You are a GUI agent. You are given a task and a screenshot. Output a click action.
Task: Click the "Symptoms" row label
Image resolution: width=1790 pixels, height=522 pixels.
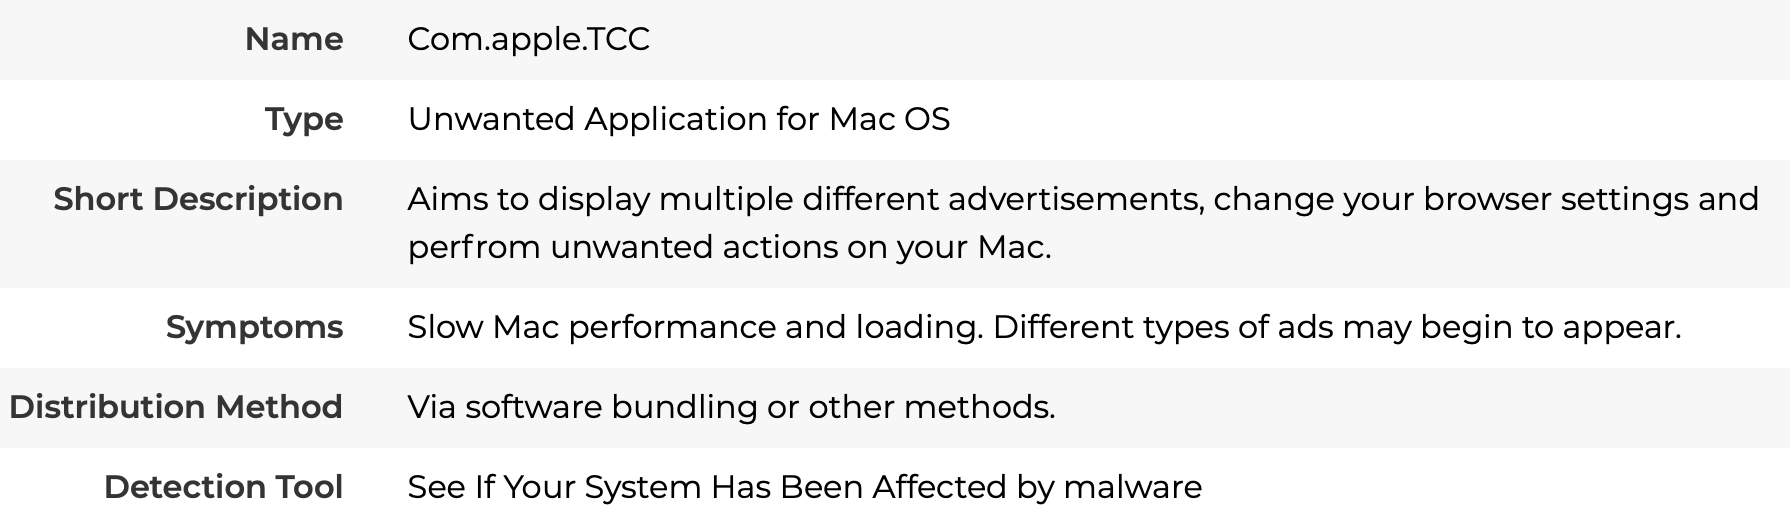pyautogui.click(x=254, y=328)
